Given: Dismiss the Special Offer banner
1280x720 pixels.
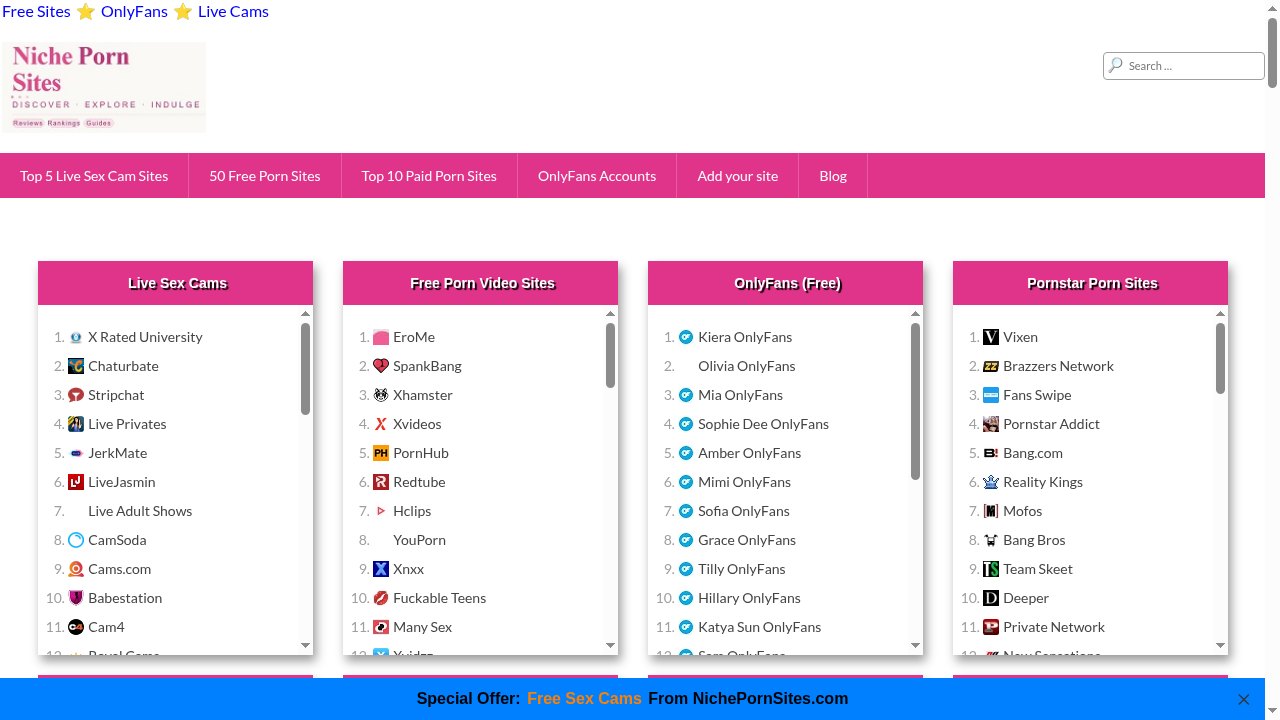Looking at the screenshot, I should (x=1244, y=699).
